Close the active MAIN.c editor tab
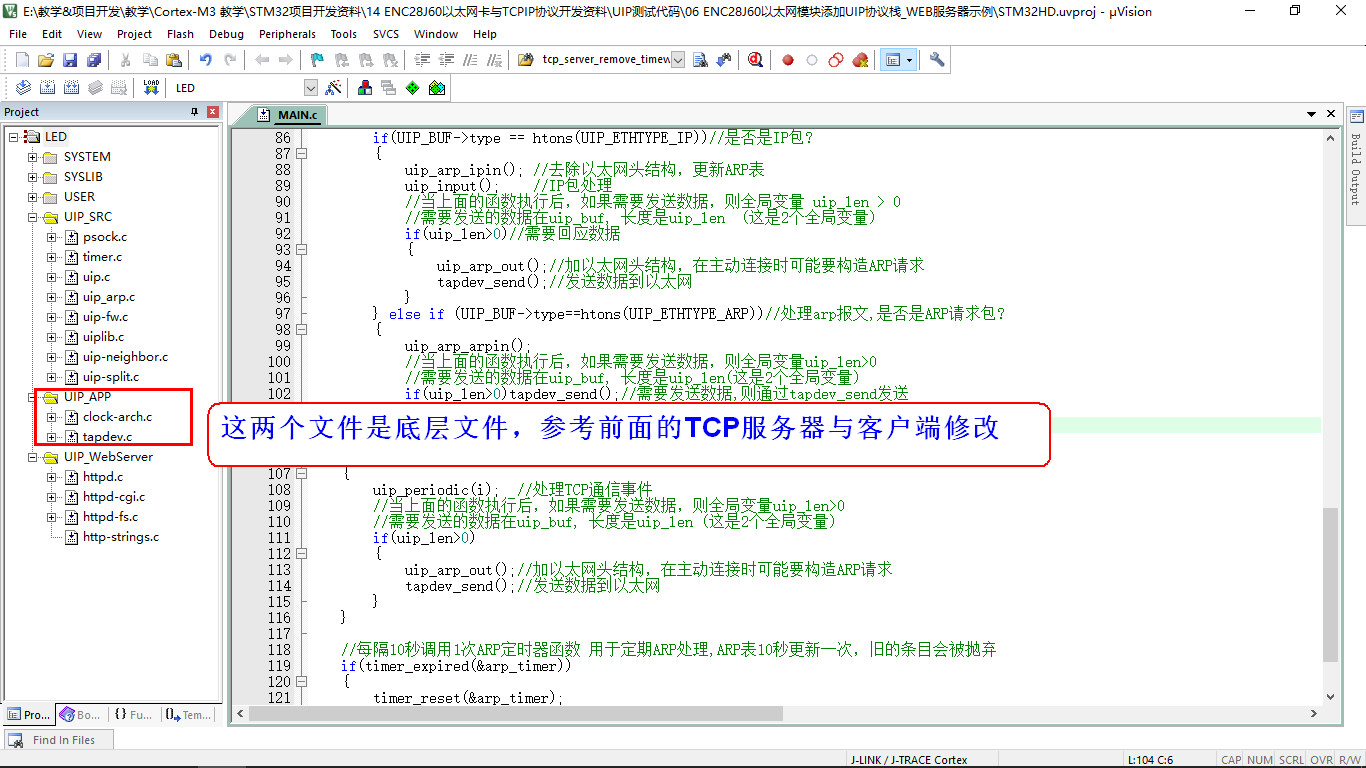 click(x=1331, y=116)
